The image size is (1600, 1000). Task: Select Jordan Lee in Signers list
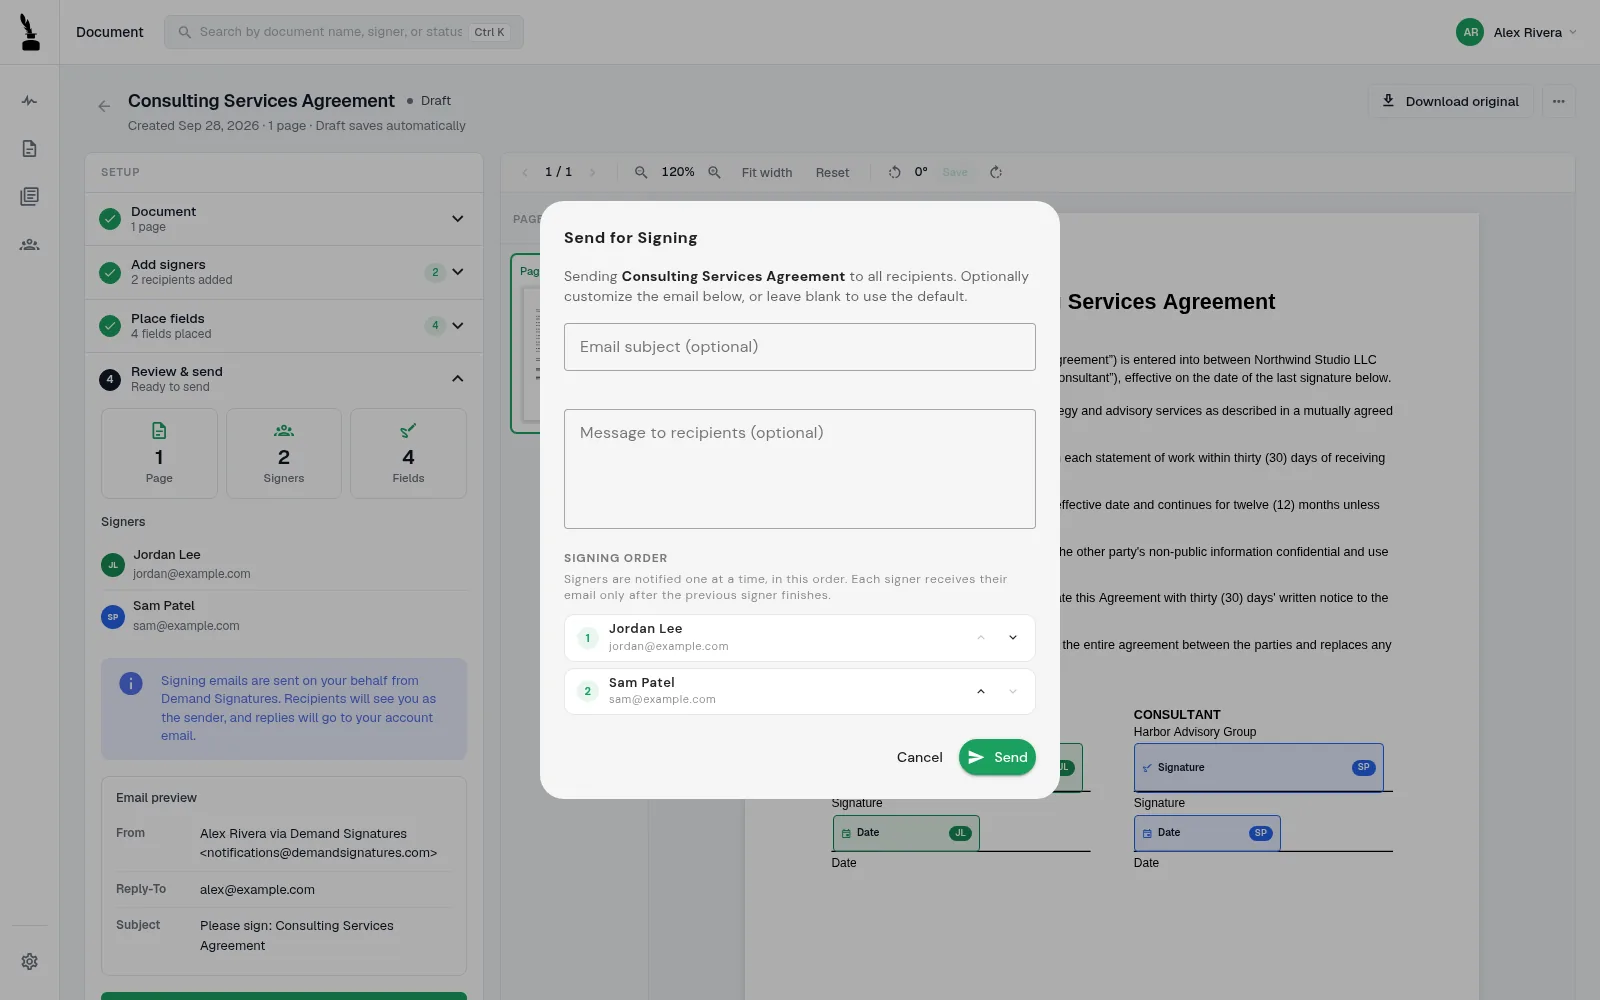284,564
